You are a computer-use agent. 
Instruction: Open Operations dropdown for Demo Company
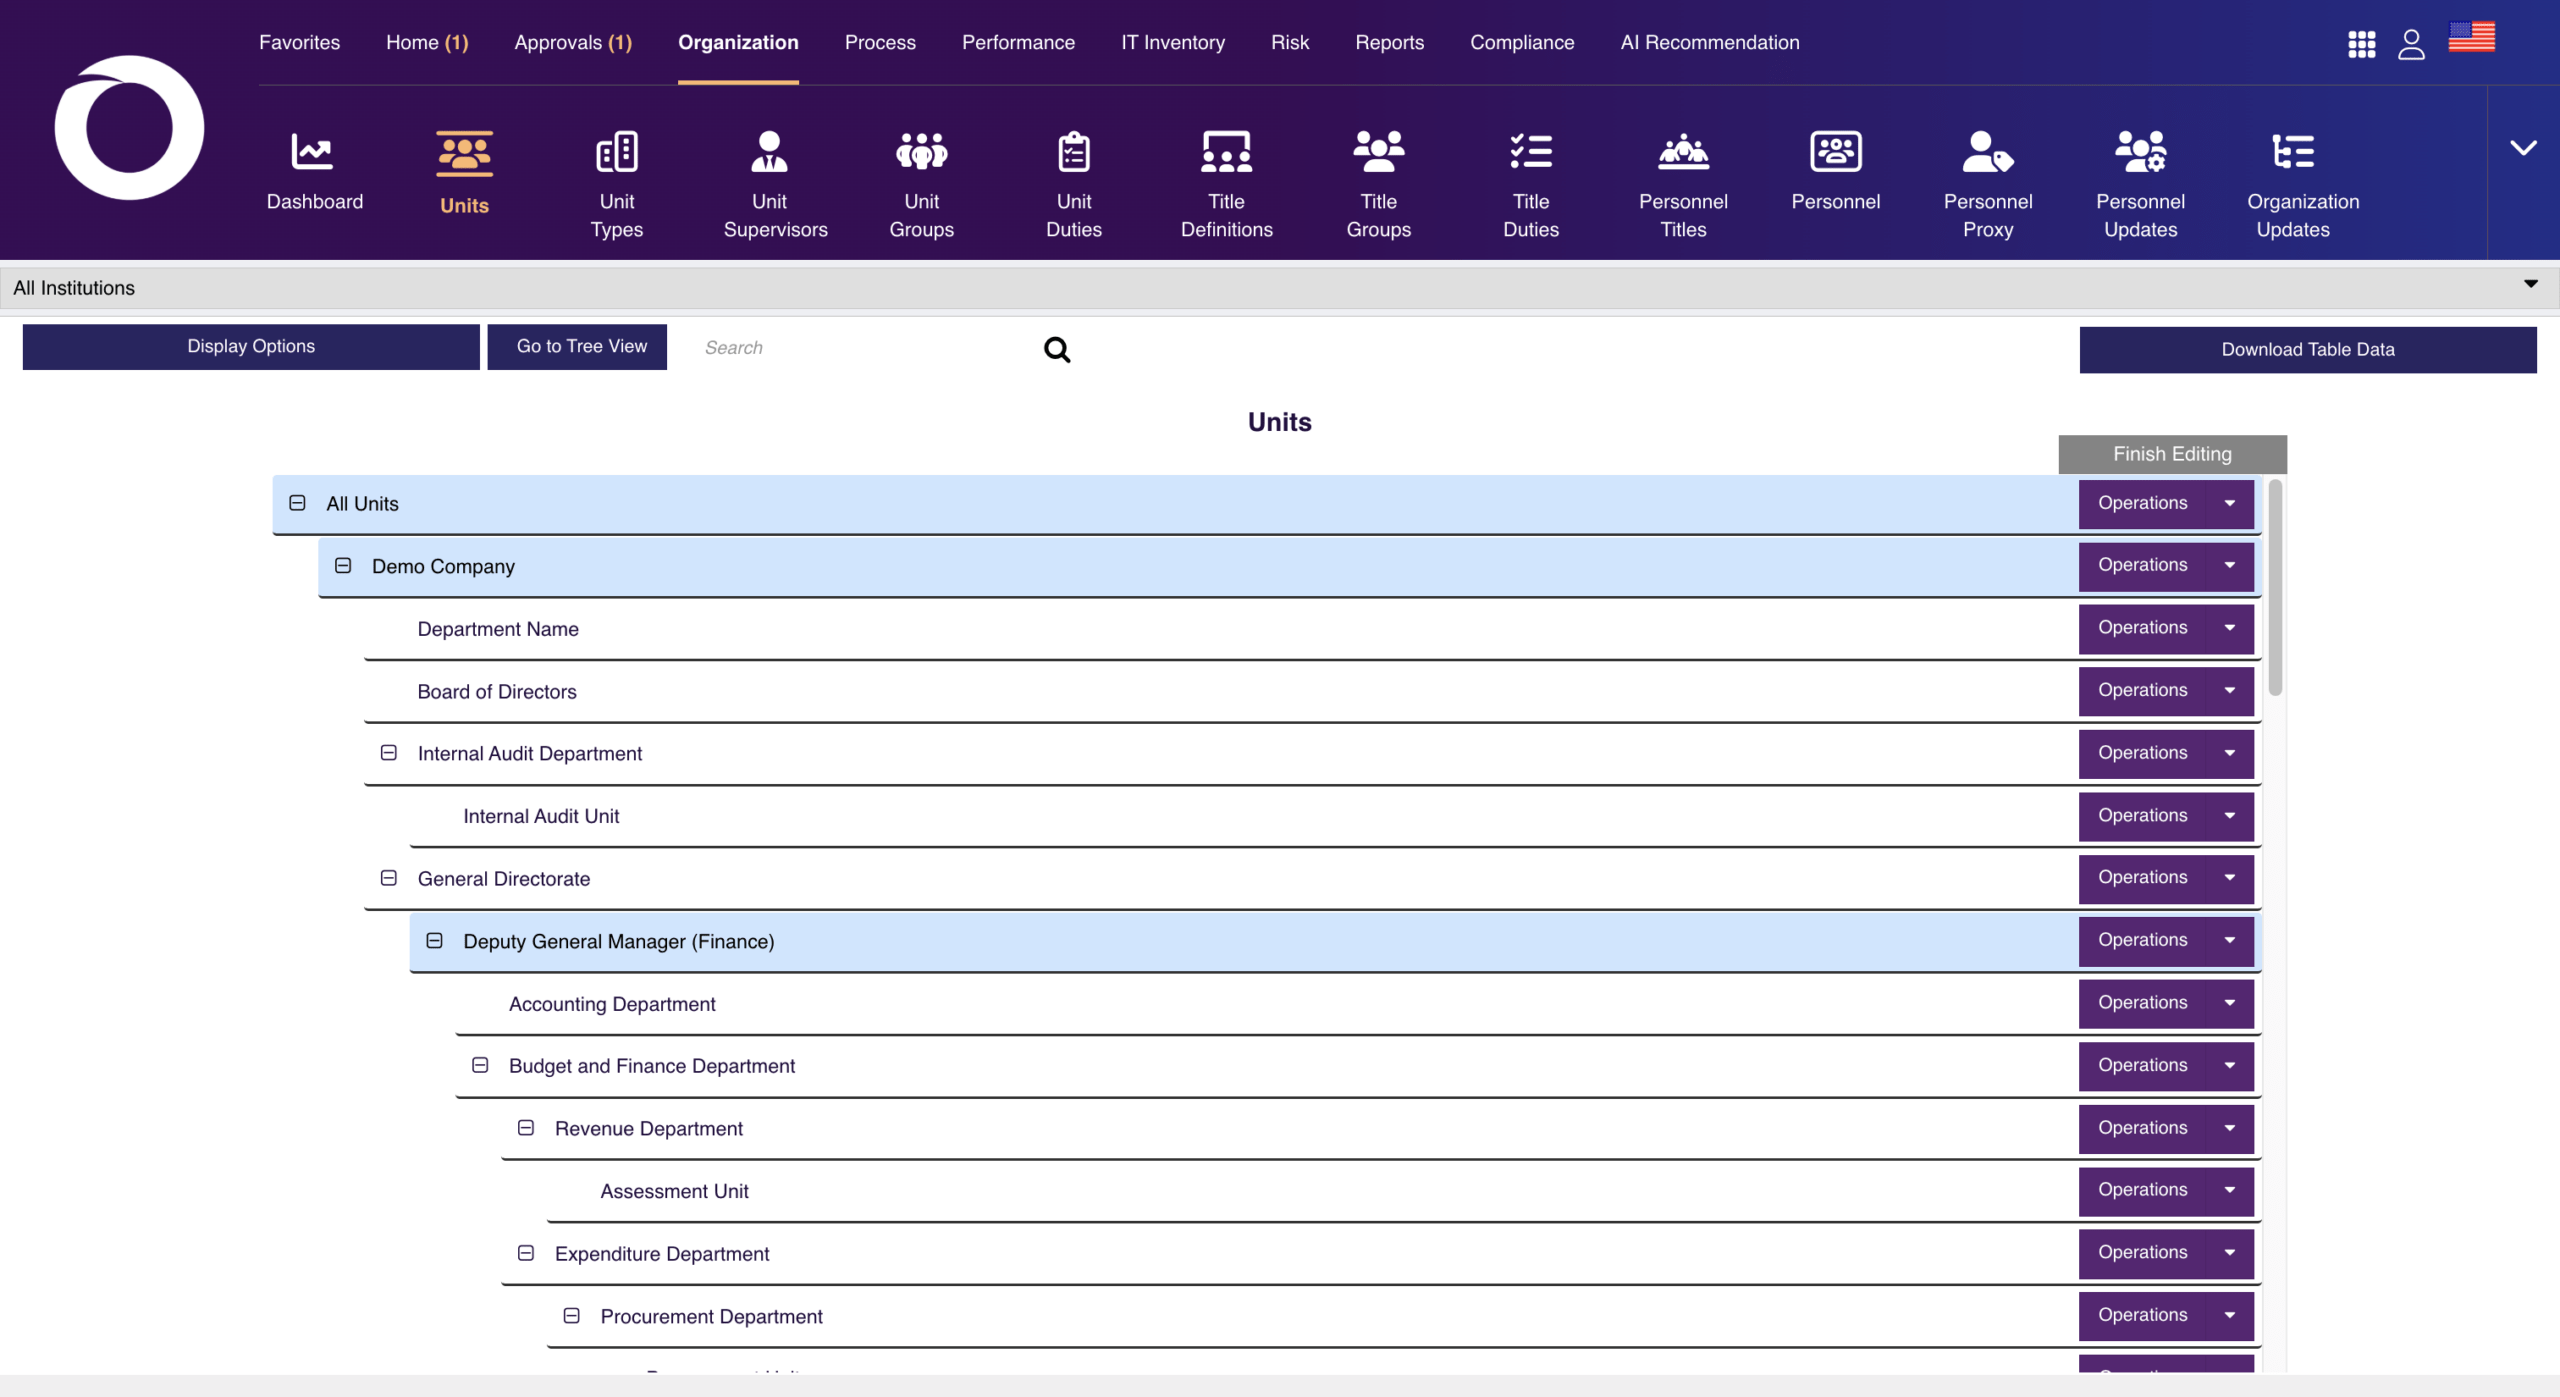2166,565
